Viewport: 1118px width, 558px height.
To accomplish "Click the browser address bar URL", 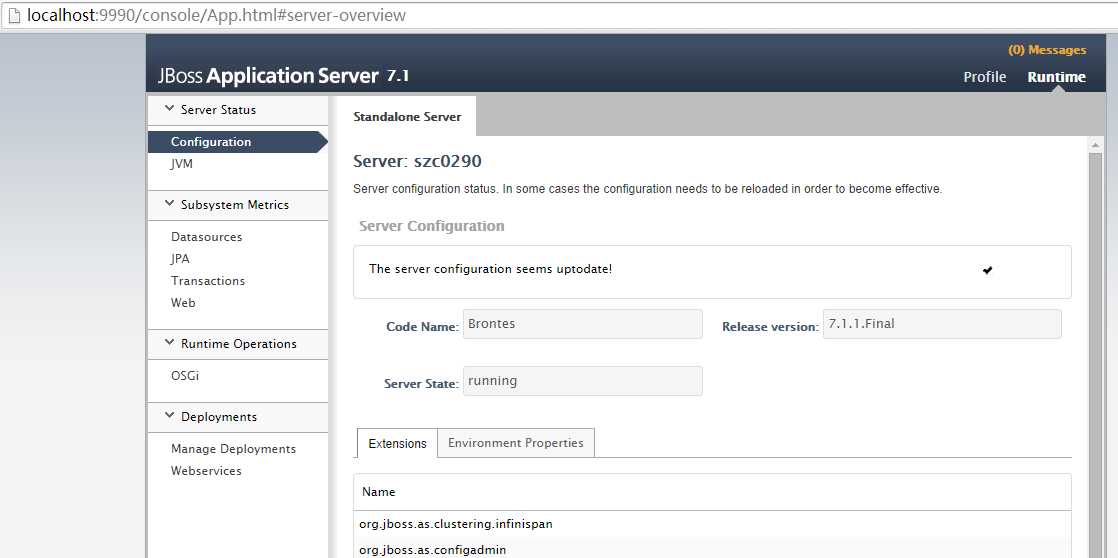I will coord(217,15).
